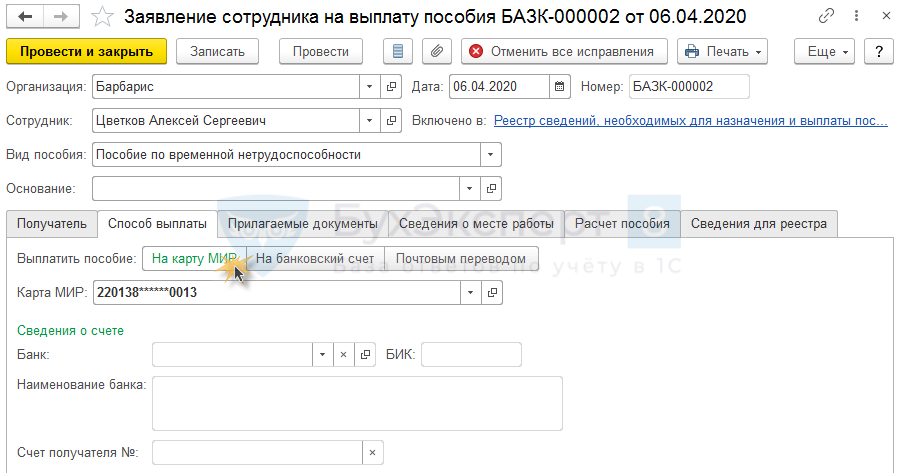Viewport: 899px width, 473px height.
Task: Click the paperclip attachments icon
Action: pyautogui.click(x=436, y=51)
